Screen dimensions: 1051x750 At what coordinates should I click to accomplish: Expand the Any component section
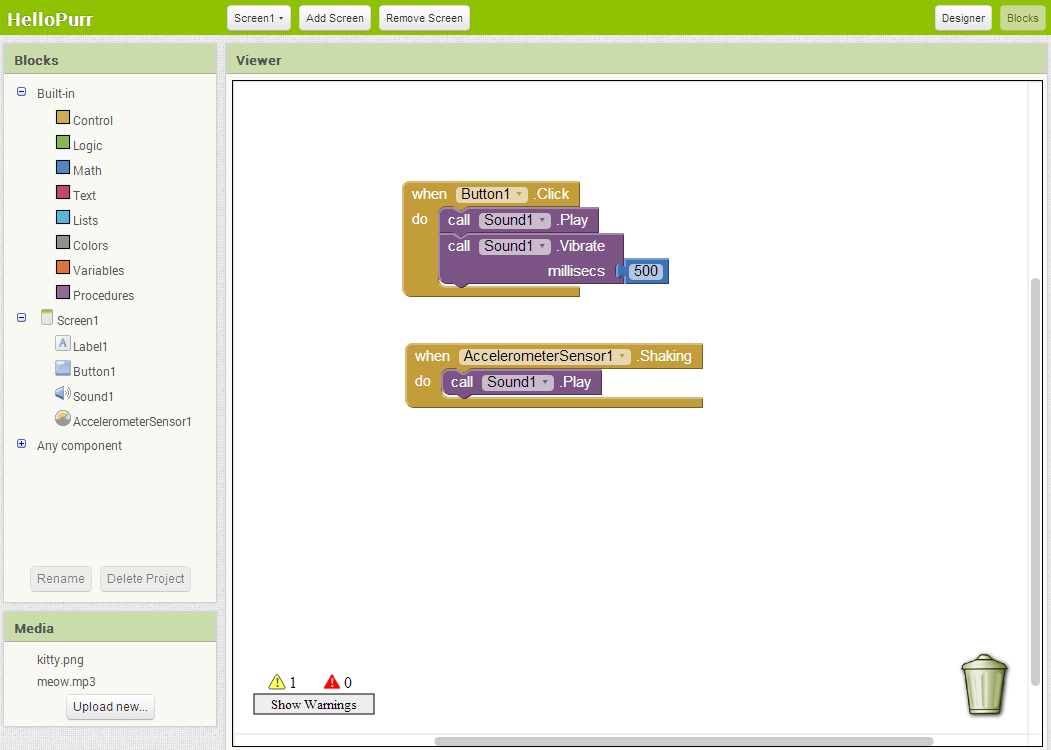click(22, 444)
